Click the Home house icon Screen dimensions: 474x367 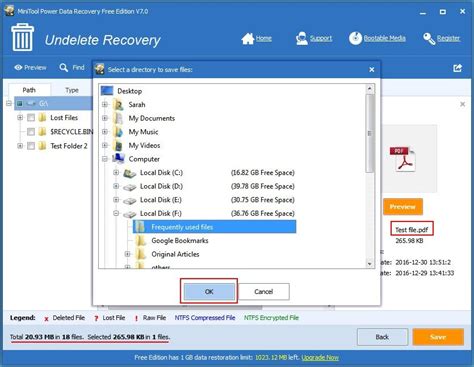248,39
